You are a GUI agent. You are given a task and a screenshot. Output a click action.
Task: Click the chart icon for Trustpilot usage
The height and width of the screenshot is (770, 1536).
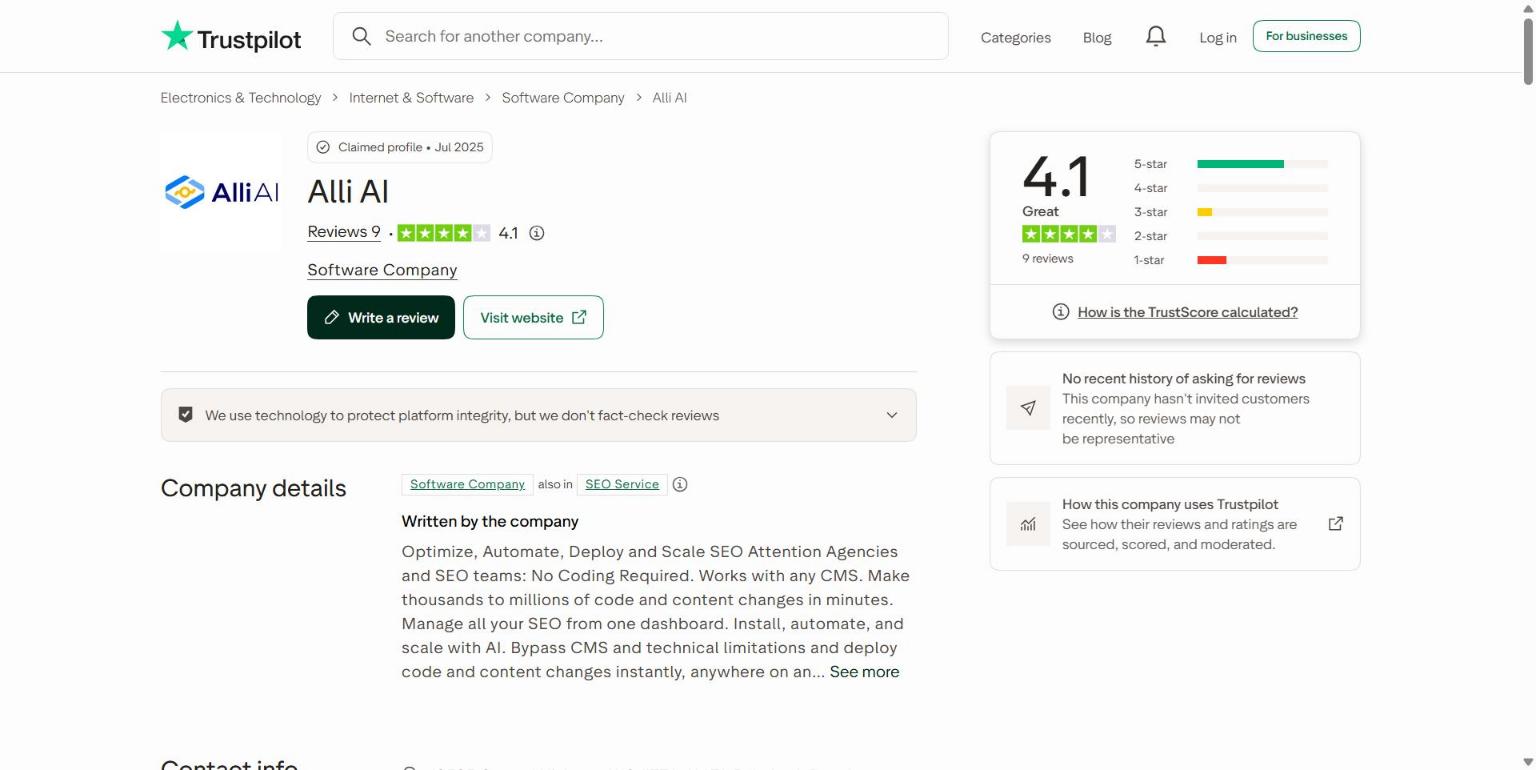click(1028, 524)
